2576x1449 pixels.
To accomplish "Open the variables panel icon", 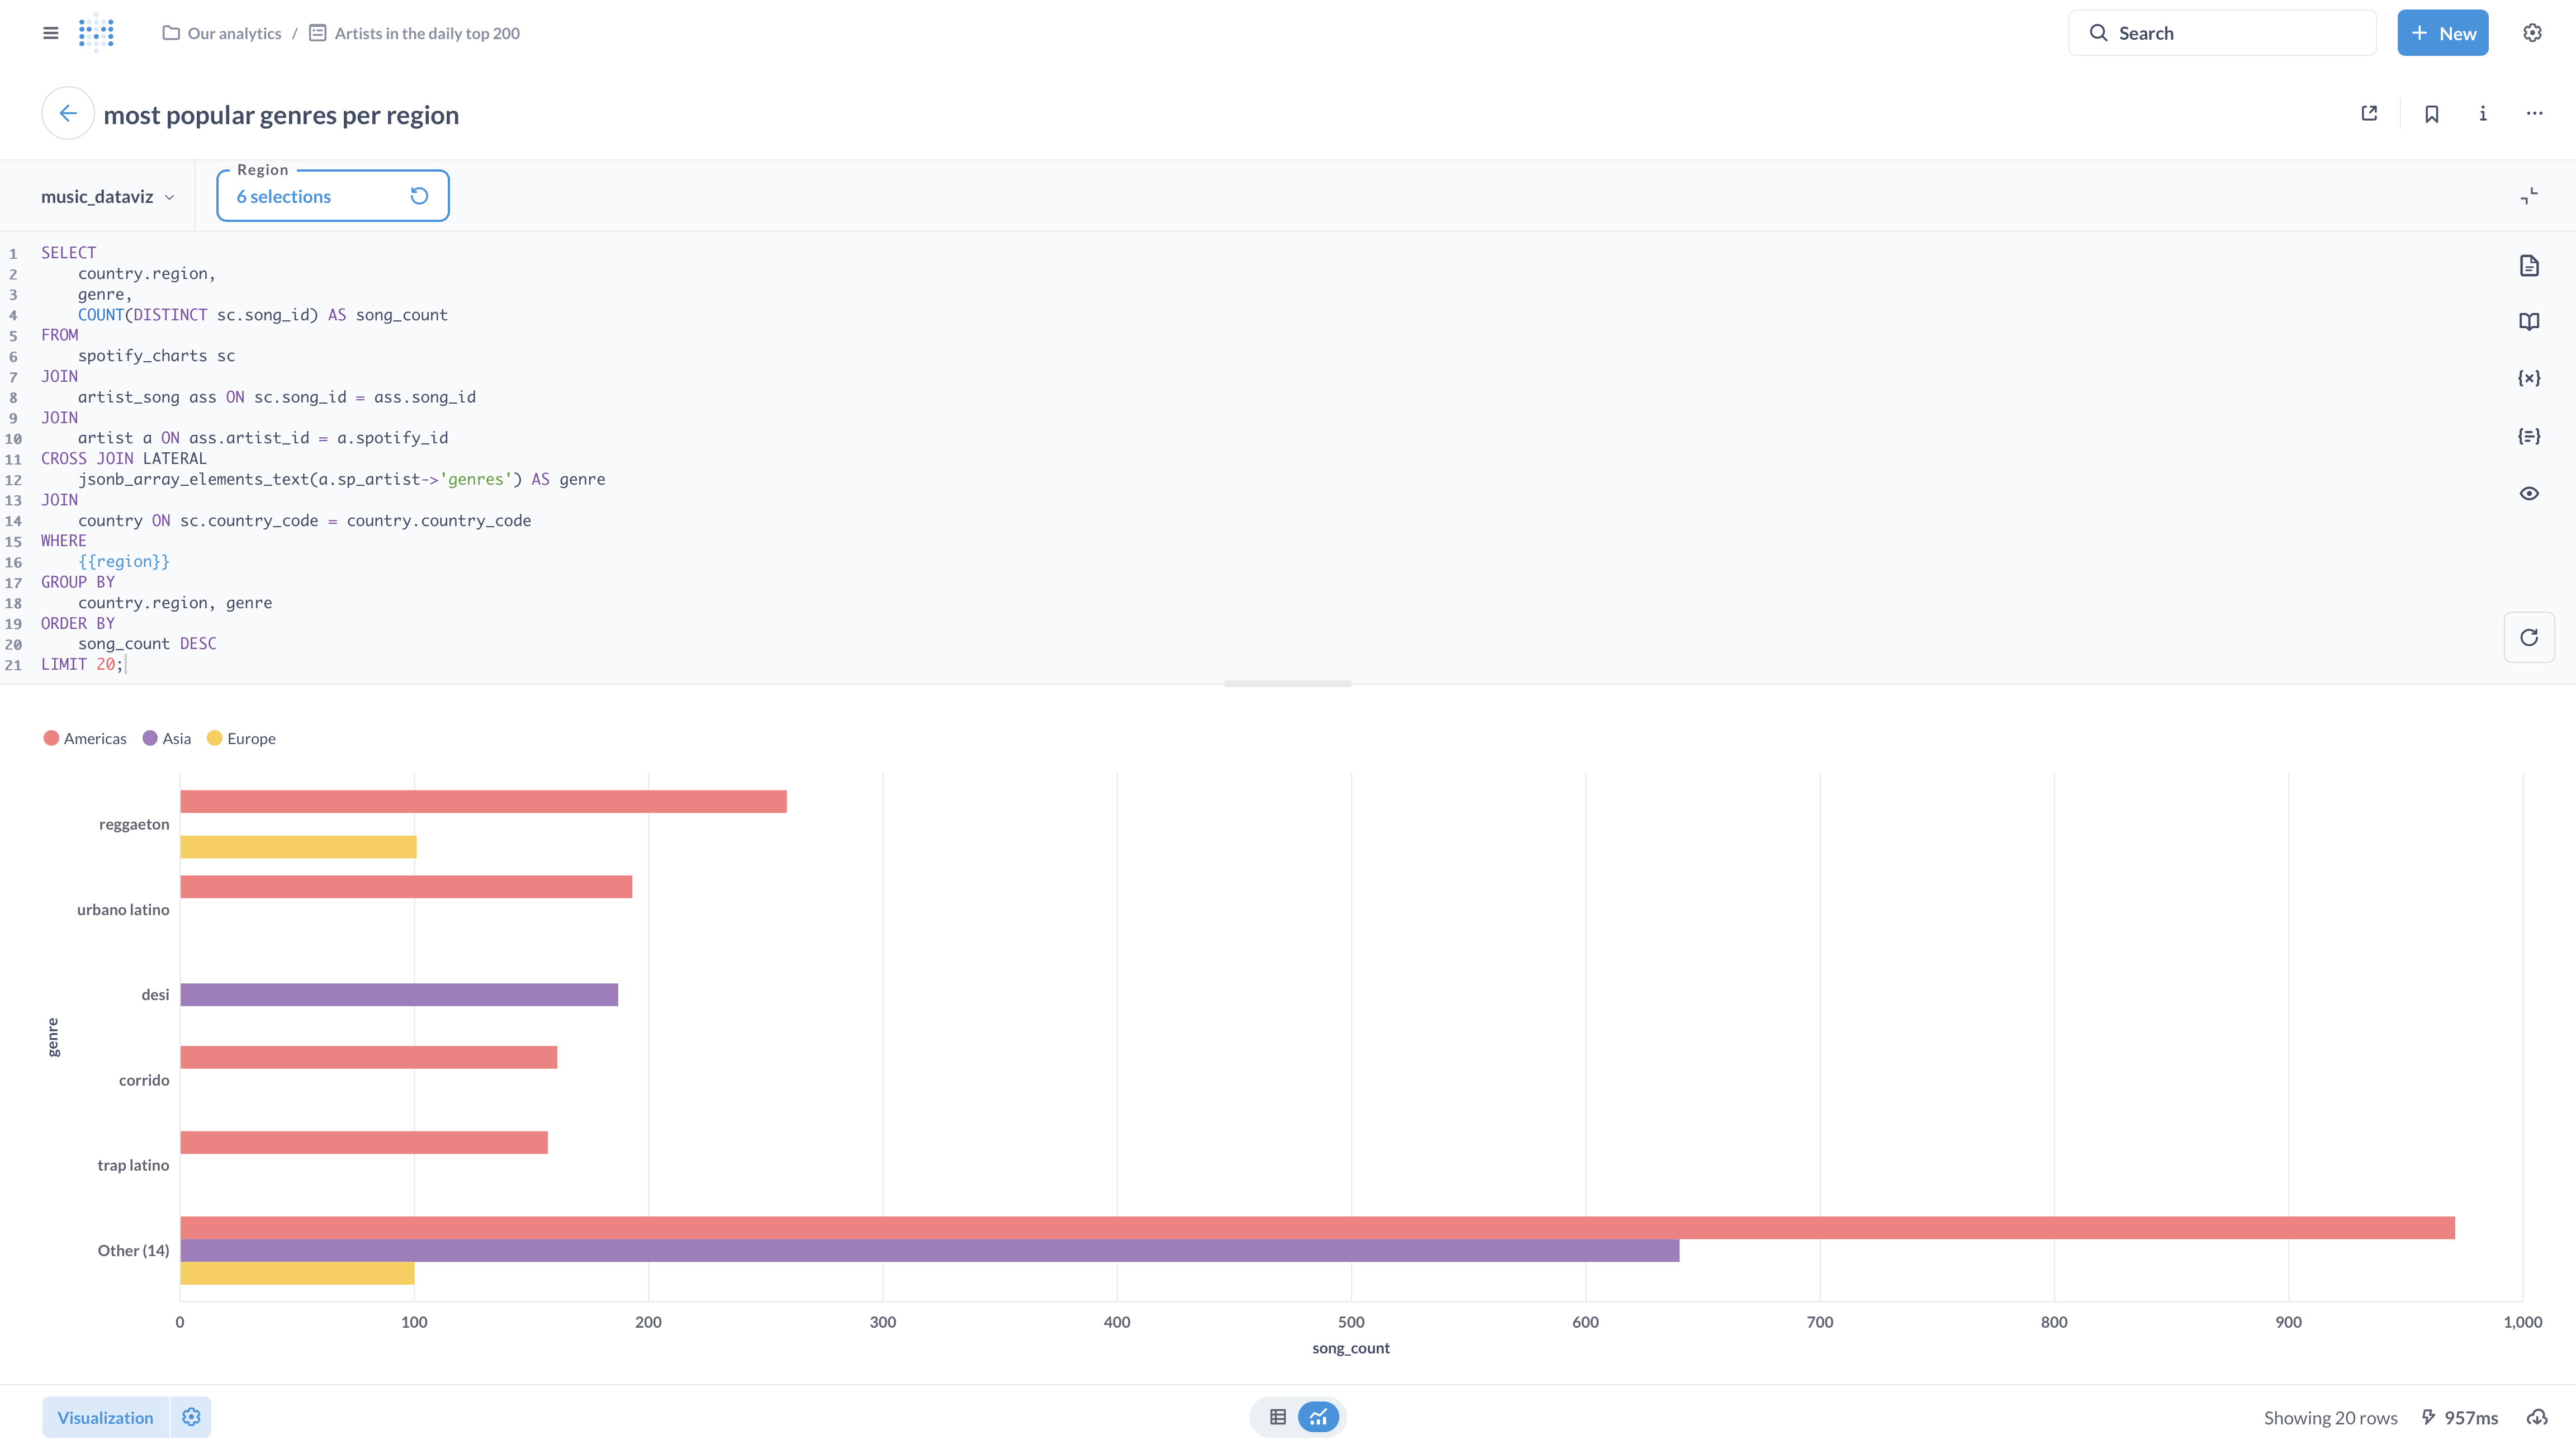I will tap(2528, 378).
